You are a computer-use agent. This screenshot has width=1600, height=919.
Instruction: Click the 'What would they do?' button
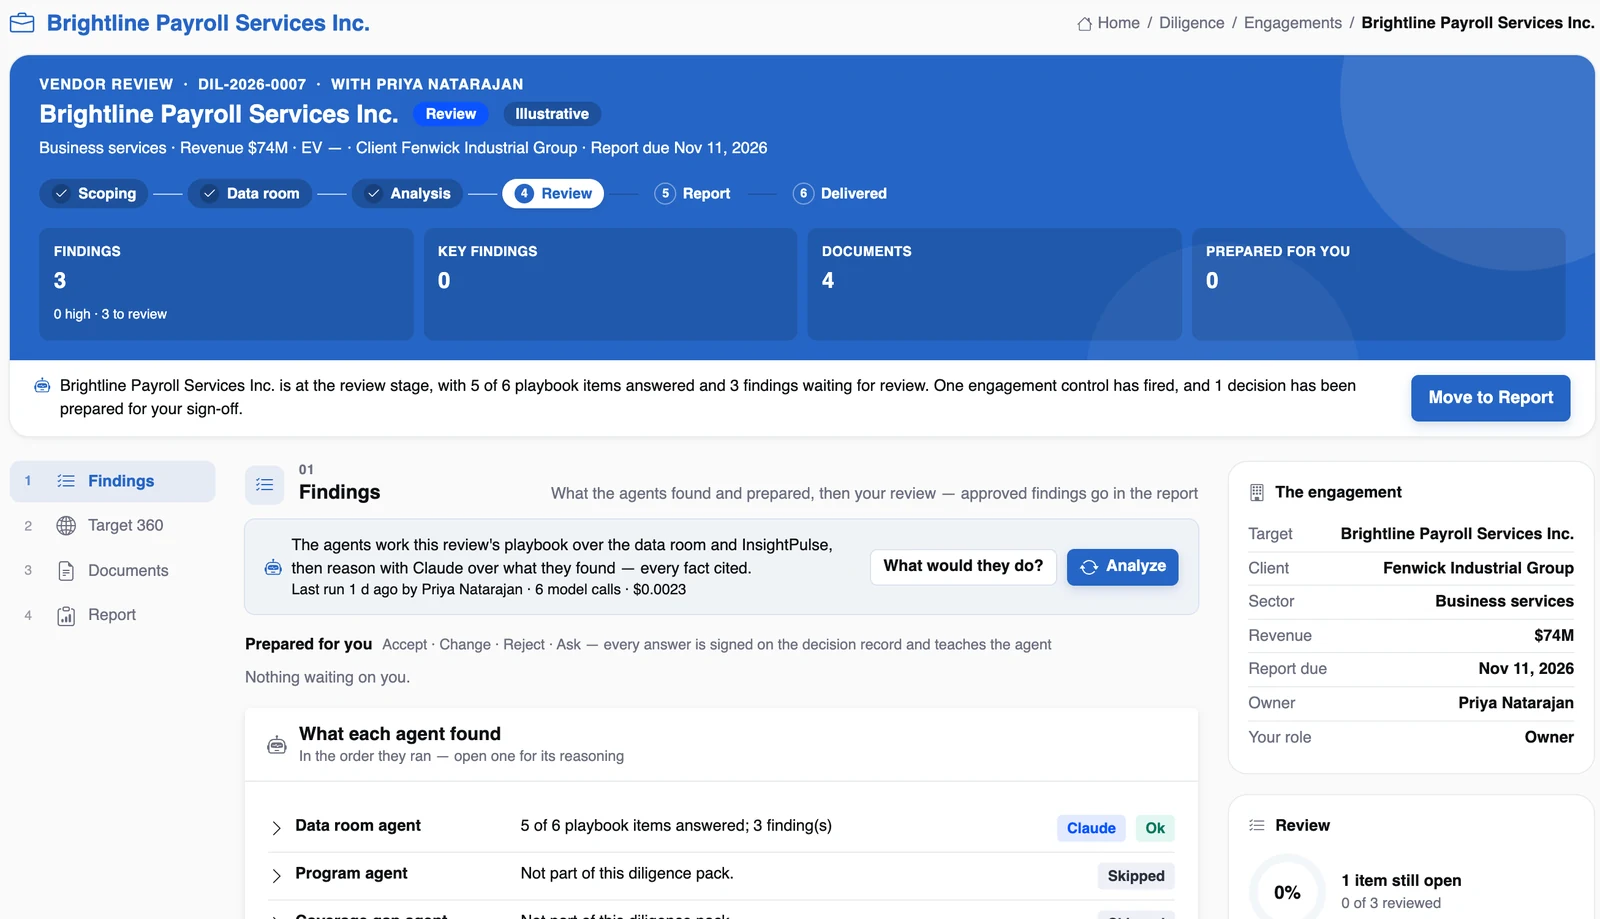[x=963, y=567]
